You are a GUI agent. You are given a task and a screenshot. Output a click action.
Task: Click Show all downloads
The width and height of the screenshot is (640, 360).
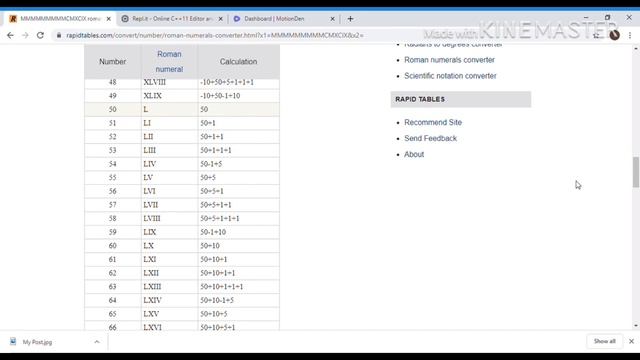pyautogui.click(x=604, y=341)
